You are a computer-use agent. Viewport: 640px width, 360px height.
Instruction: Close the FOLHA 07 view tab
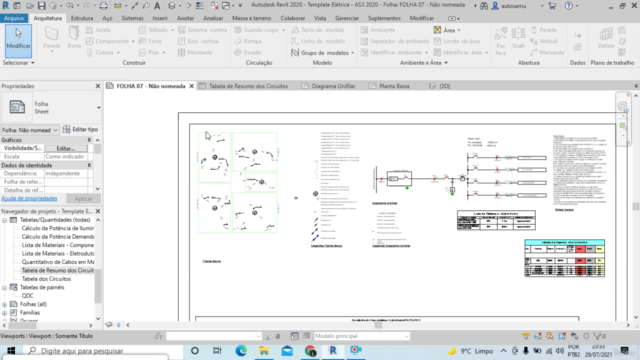(x=191, y=86)
